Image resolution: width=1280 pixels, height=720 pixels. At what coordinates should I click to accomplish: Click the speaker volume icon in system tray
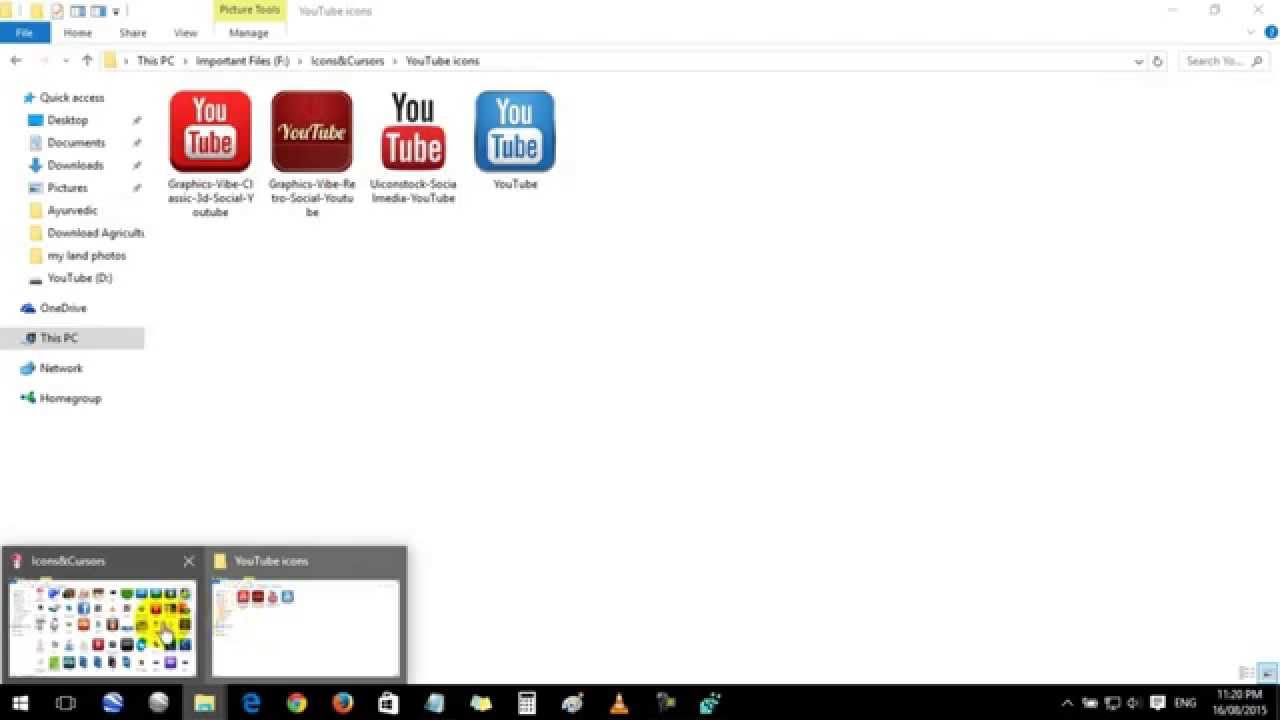(1132, 703)
